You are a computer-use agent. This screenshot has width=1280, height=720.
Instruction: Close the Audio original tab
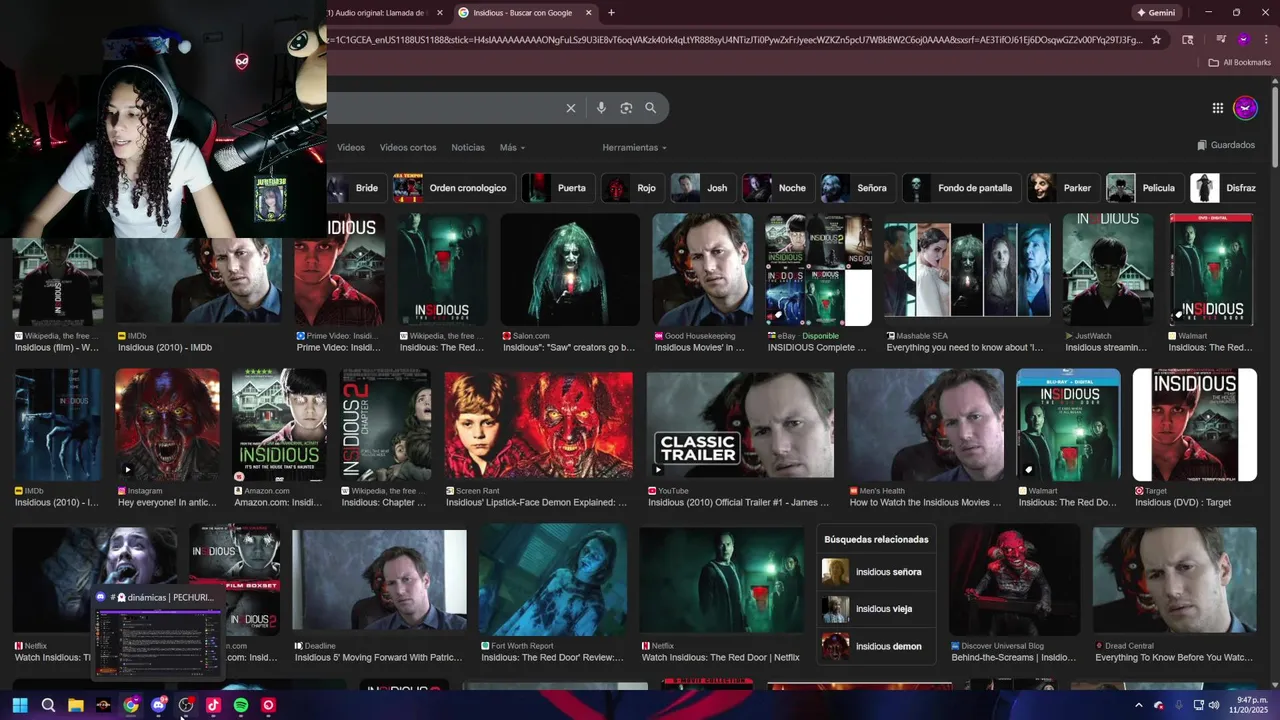pos(440,13)
